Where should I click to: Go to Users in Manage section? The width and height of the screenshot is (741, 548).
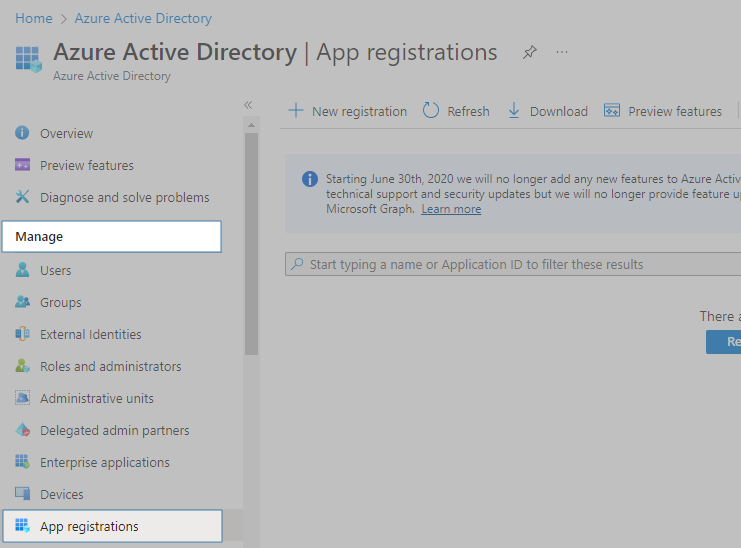[55, 270]
